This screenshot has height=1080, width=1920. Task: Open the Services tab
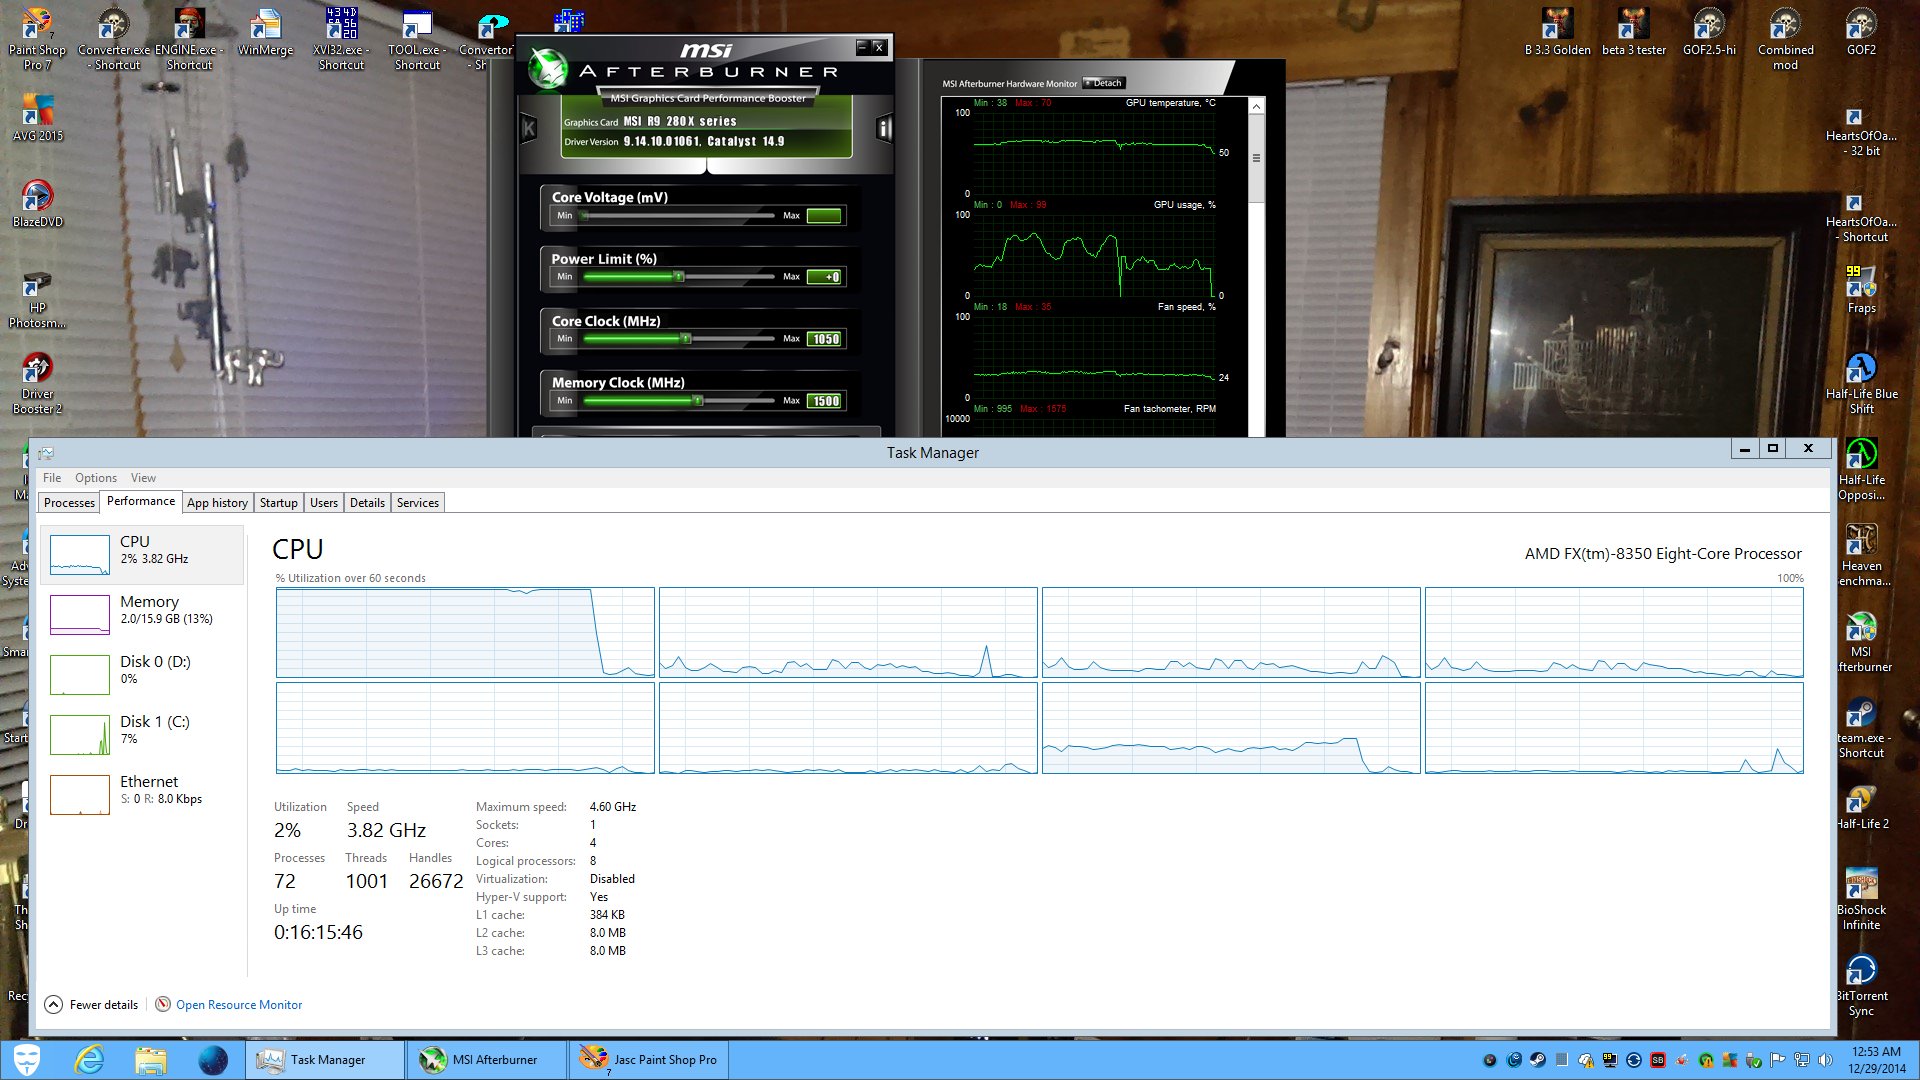point(417,503)
